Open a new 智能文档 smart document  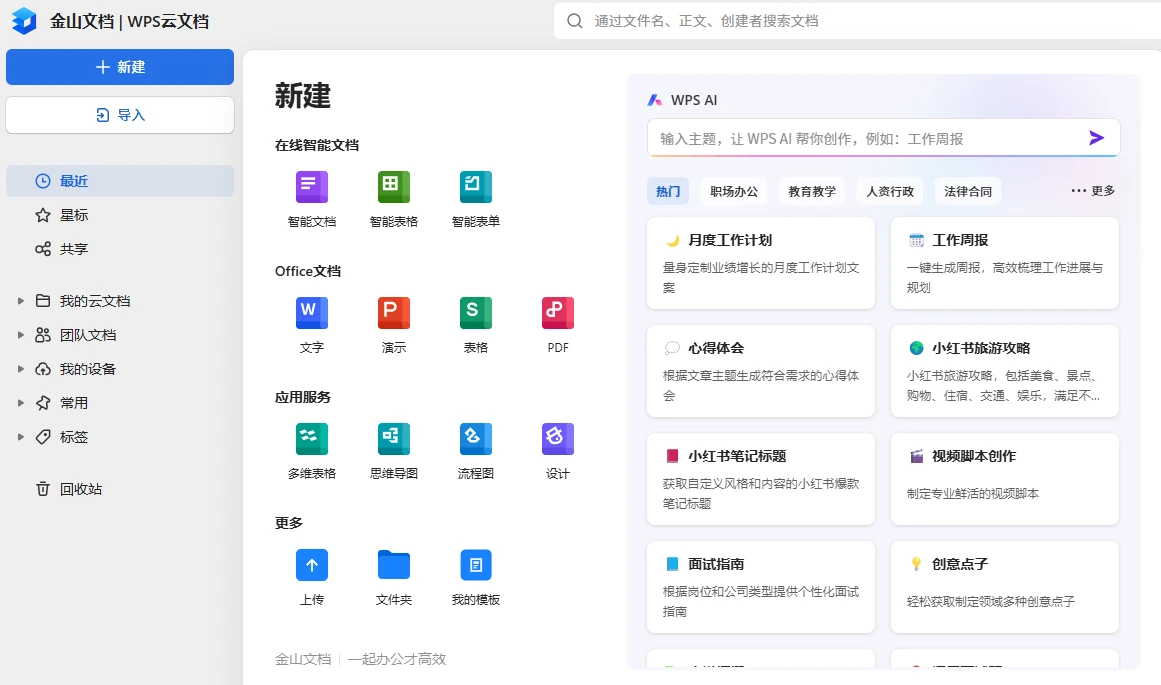[311, 188]
